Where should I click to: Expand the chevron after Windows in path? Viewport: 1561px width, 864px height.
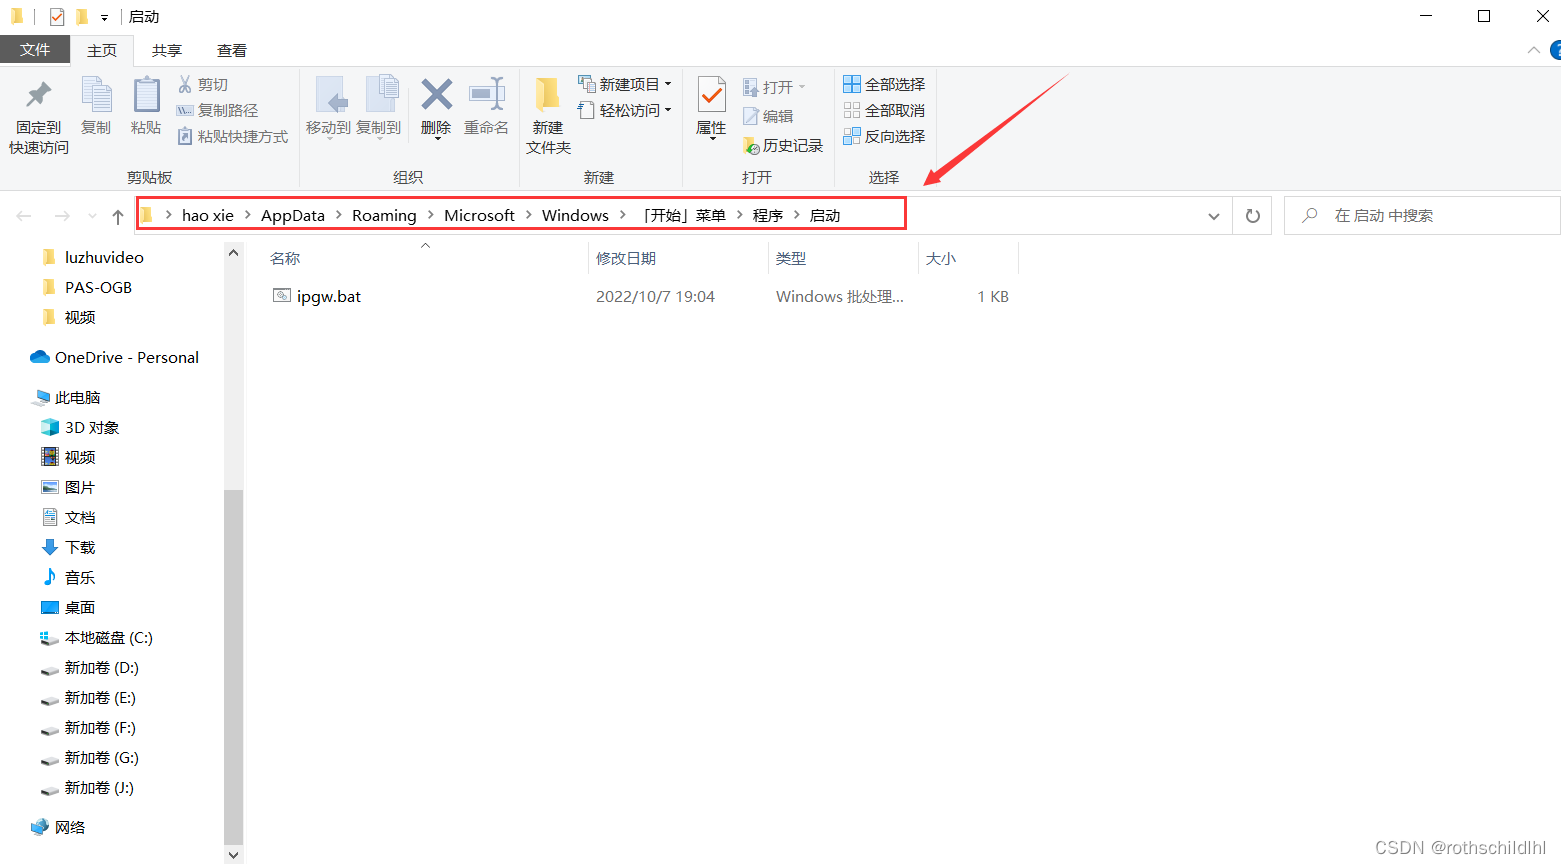click(x=624, y=215)
